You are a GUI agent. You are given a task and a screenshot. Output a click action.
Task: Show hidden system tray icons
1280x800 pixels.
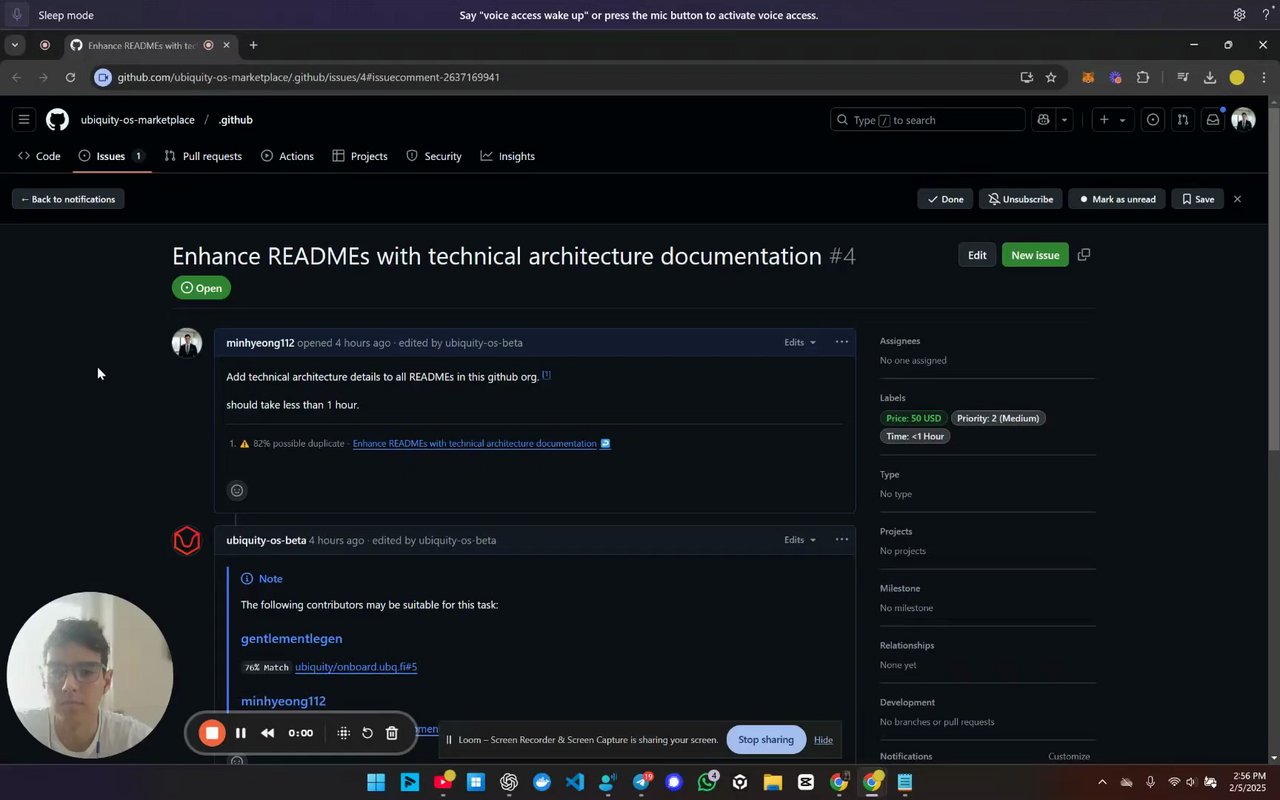[1102, 782]
